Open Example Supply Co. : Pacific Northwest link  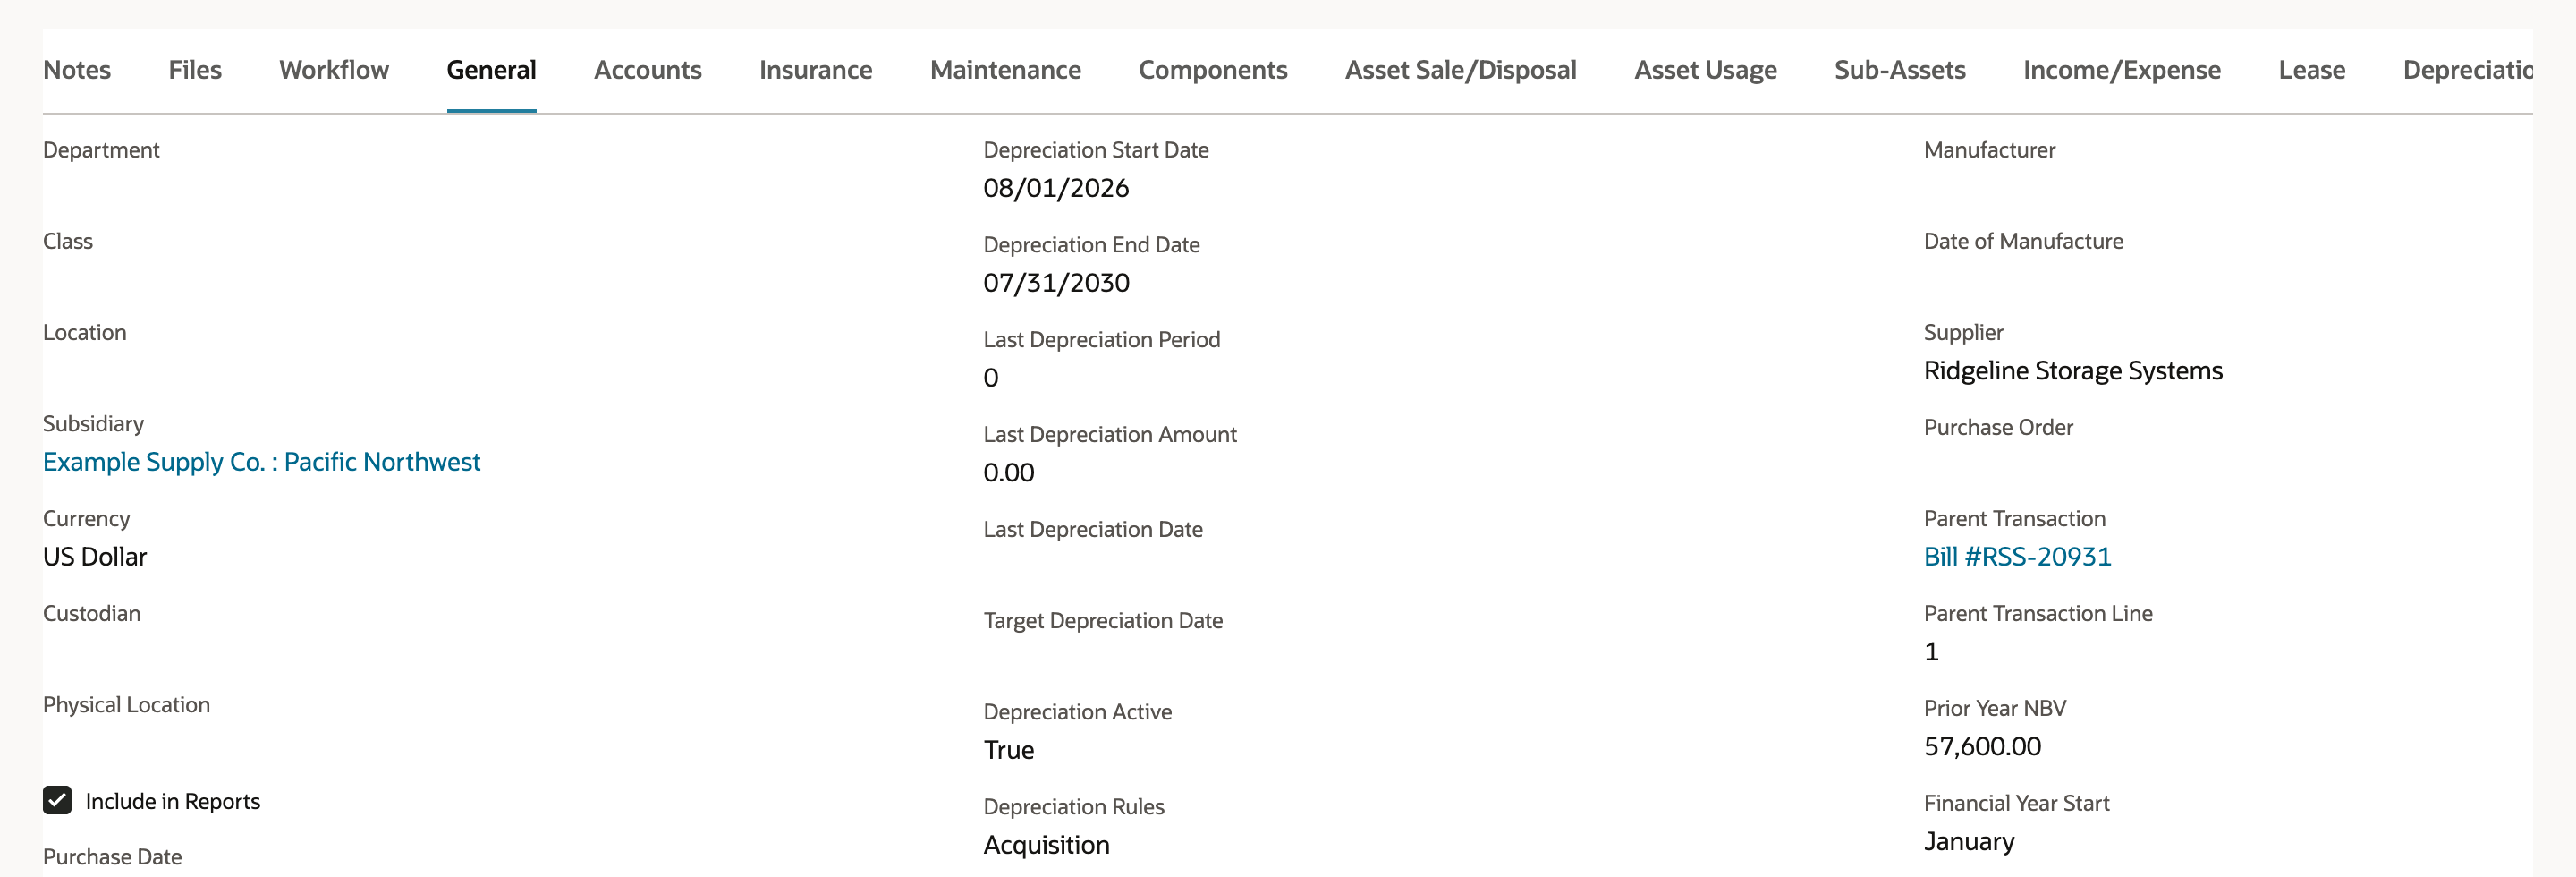point(262,462)
